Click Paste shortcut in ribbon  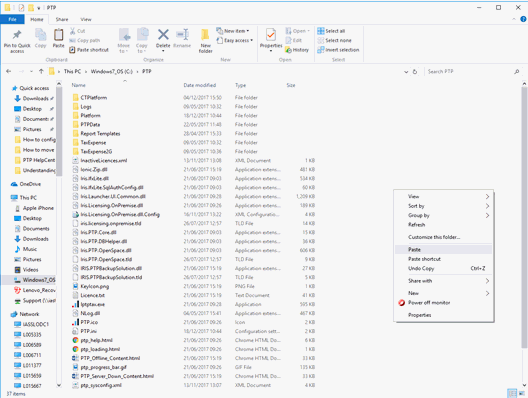(x=89, y=50)
